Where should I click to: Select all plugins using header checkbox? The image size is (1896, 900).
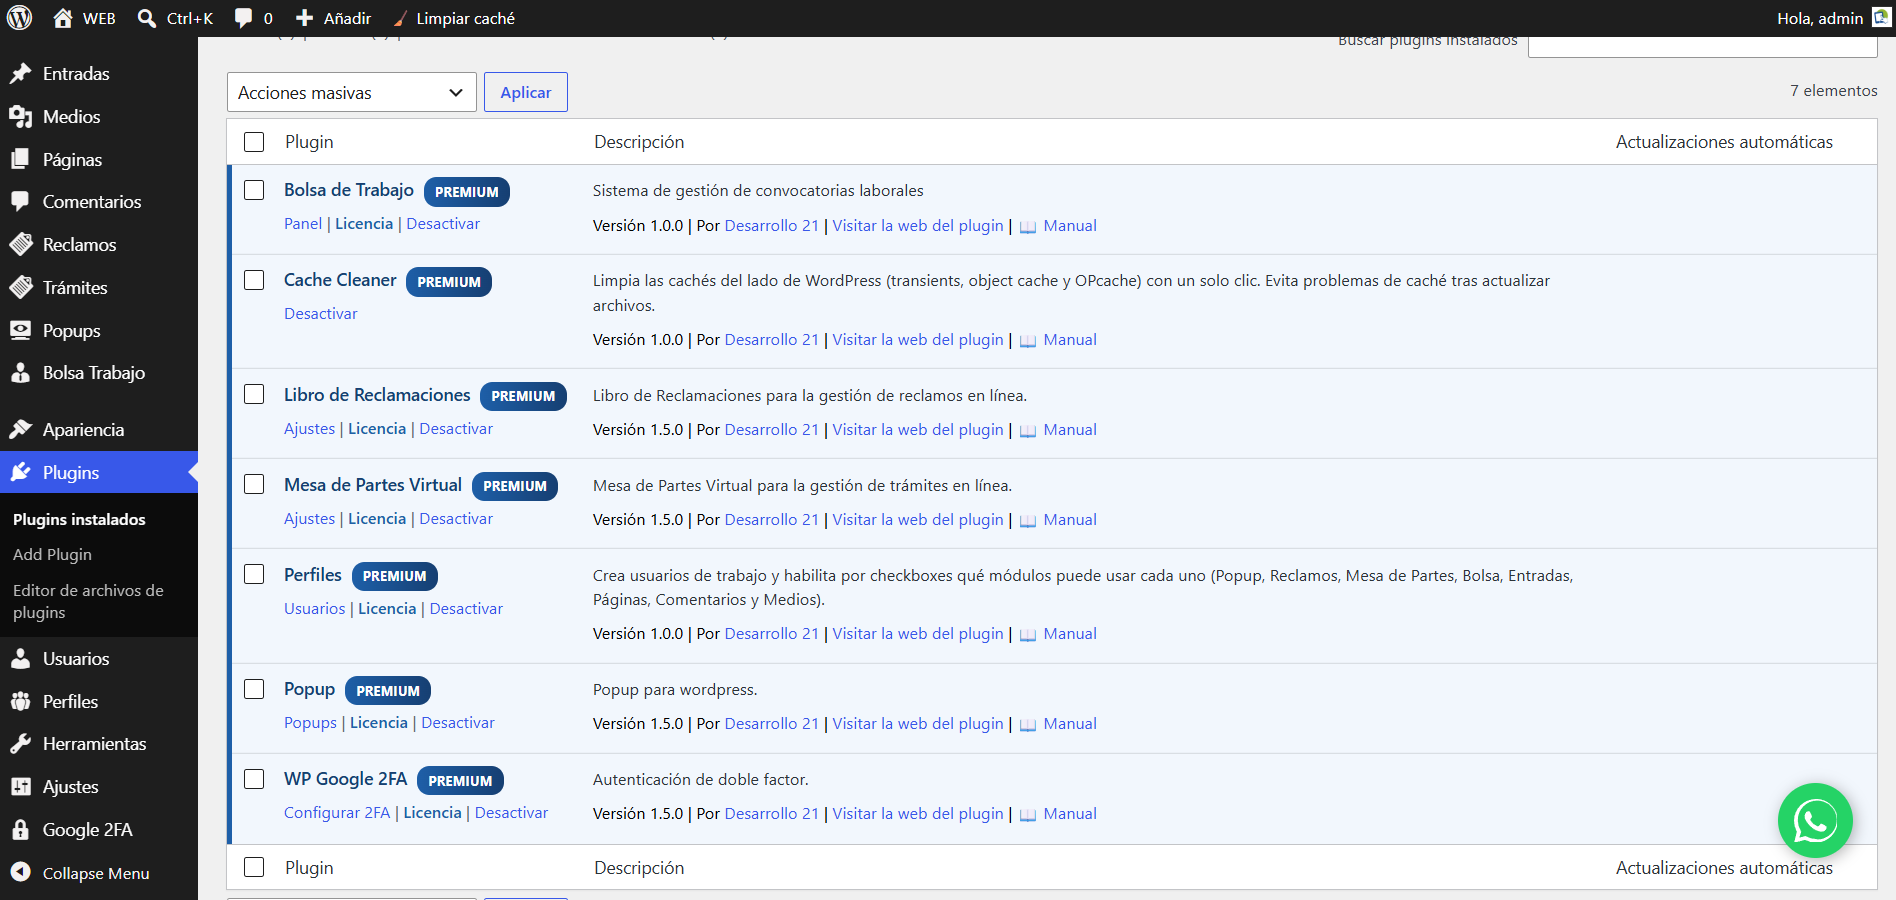point(254,142)
